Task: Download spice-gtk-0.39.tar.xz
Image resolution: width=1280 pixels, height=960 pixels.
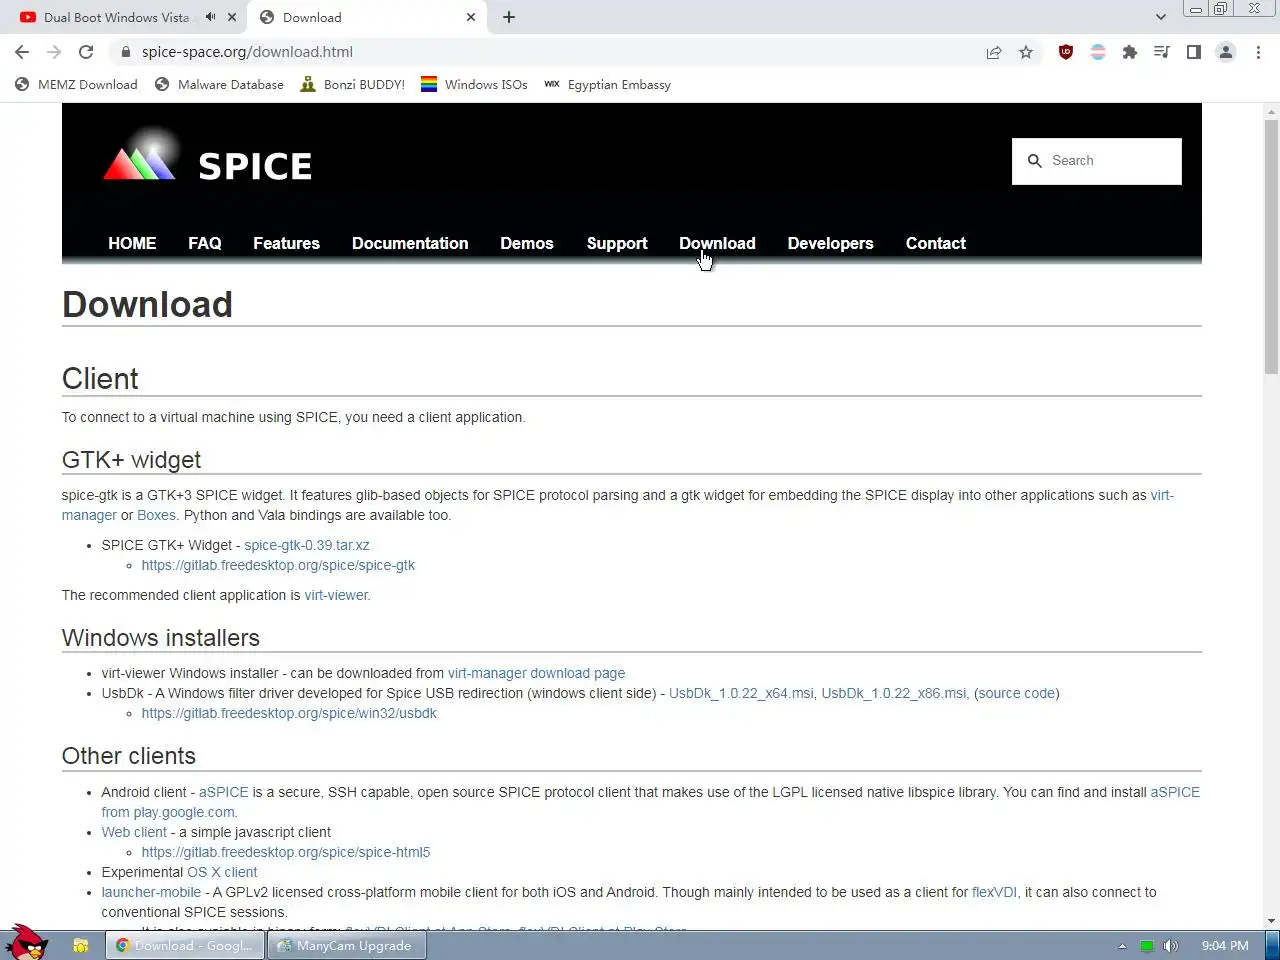Action: point(307,545)
